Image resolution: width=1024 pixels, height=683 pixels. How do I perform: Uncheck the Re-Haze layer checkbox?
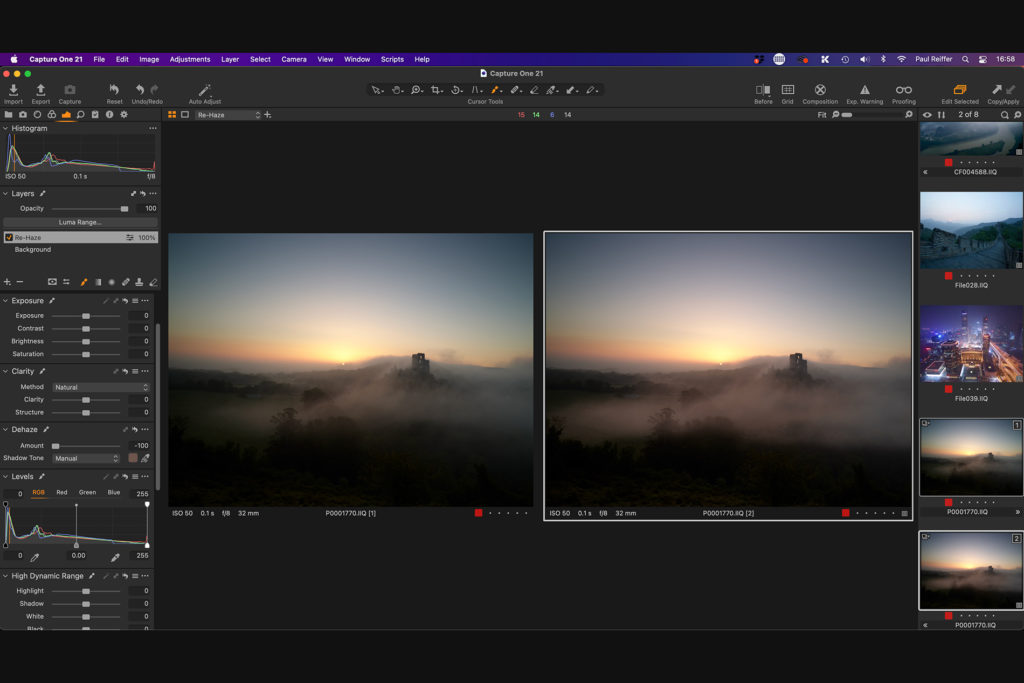pos(9,238)
